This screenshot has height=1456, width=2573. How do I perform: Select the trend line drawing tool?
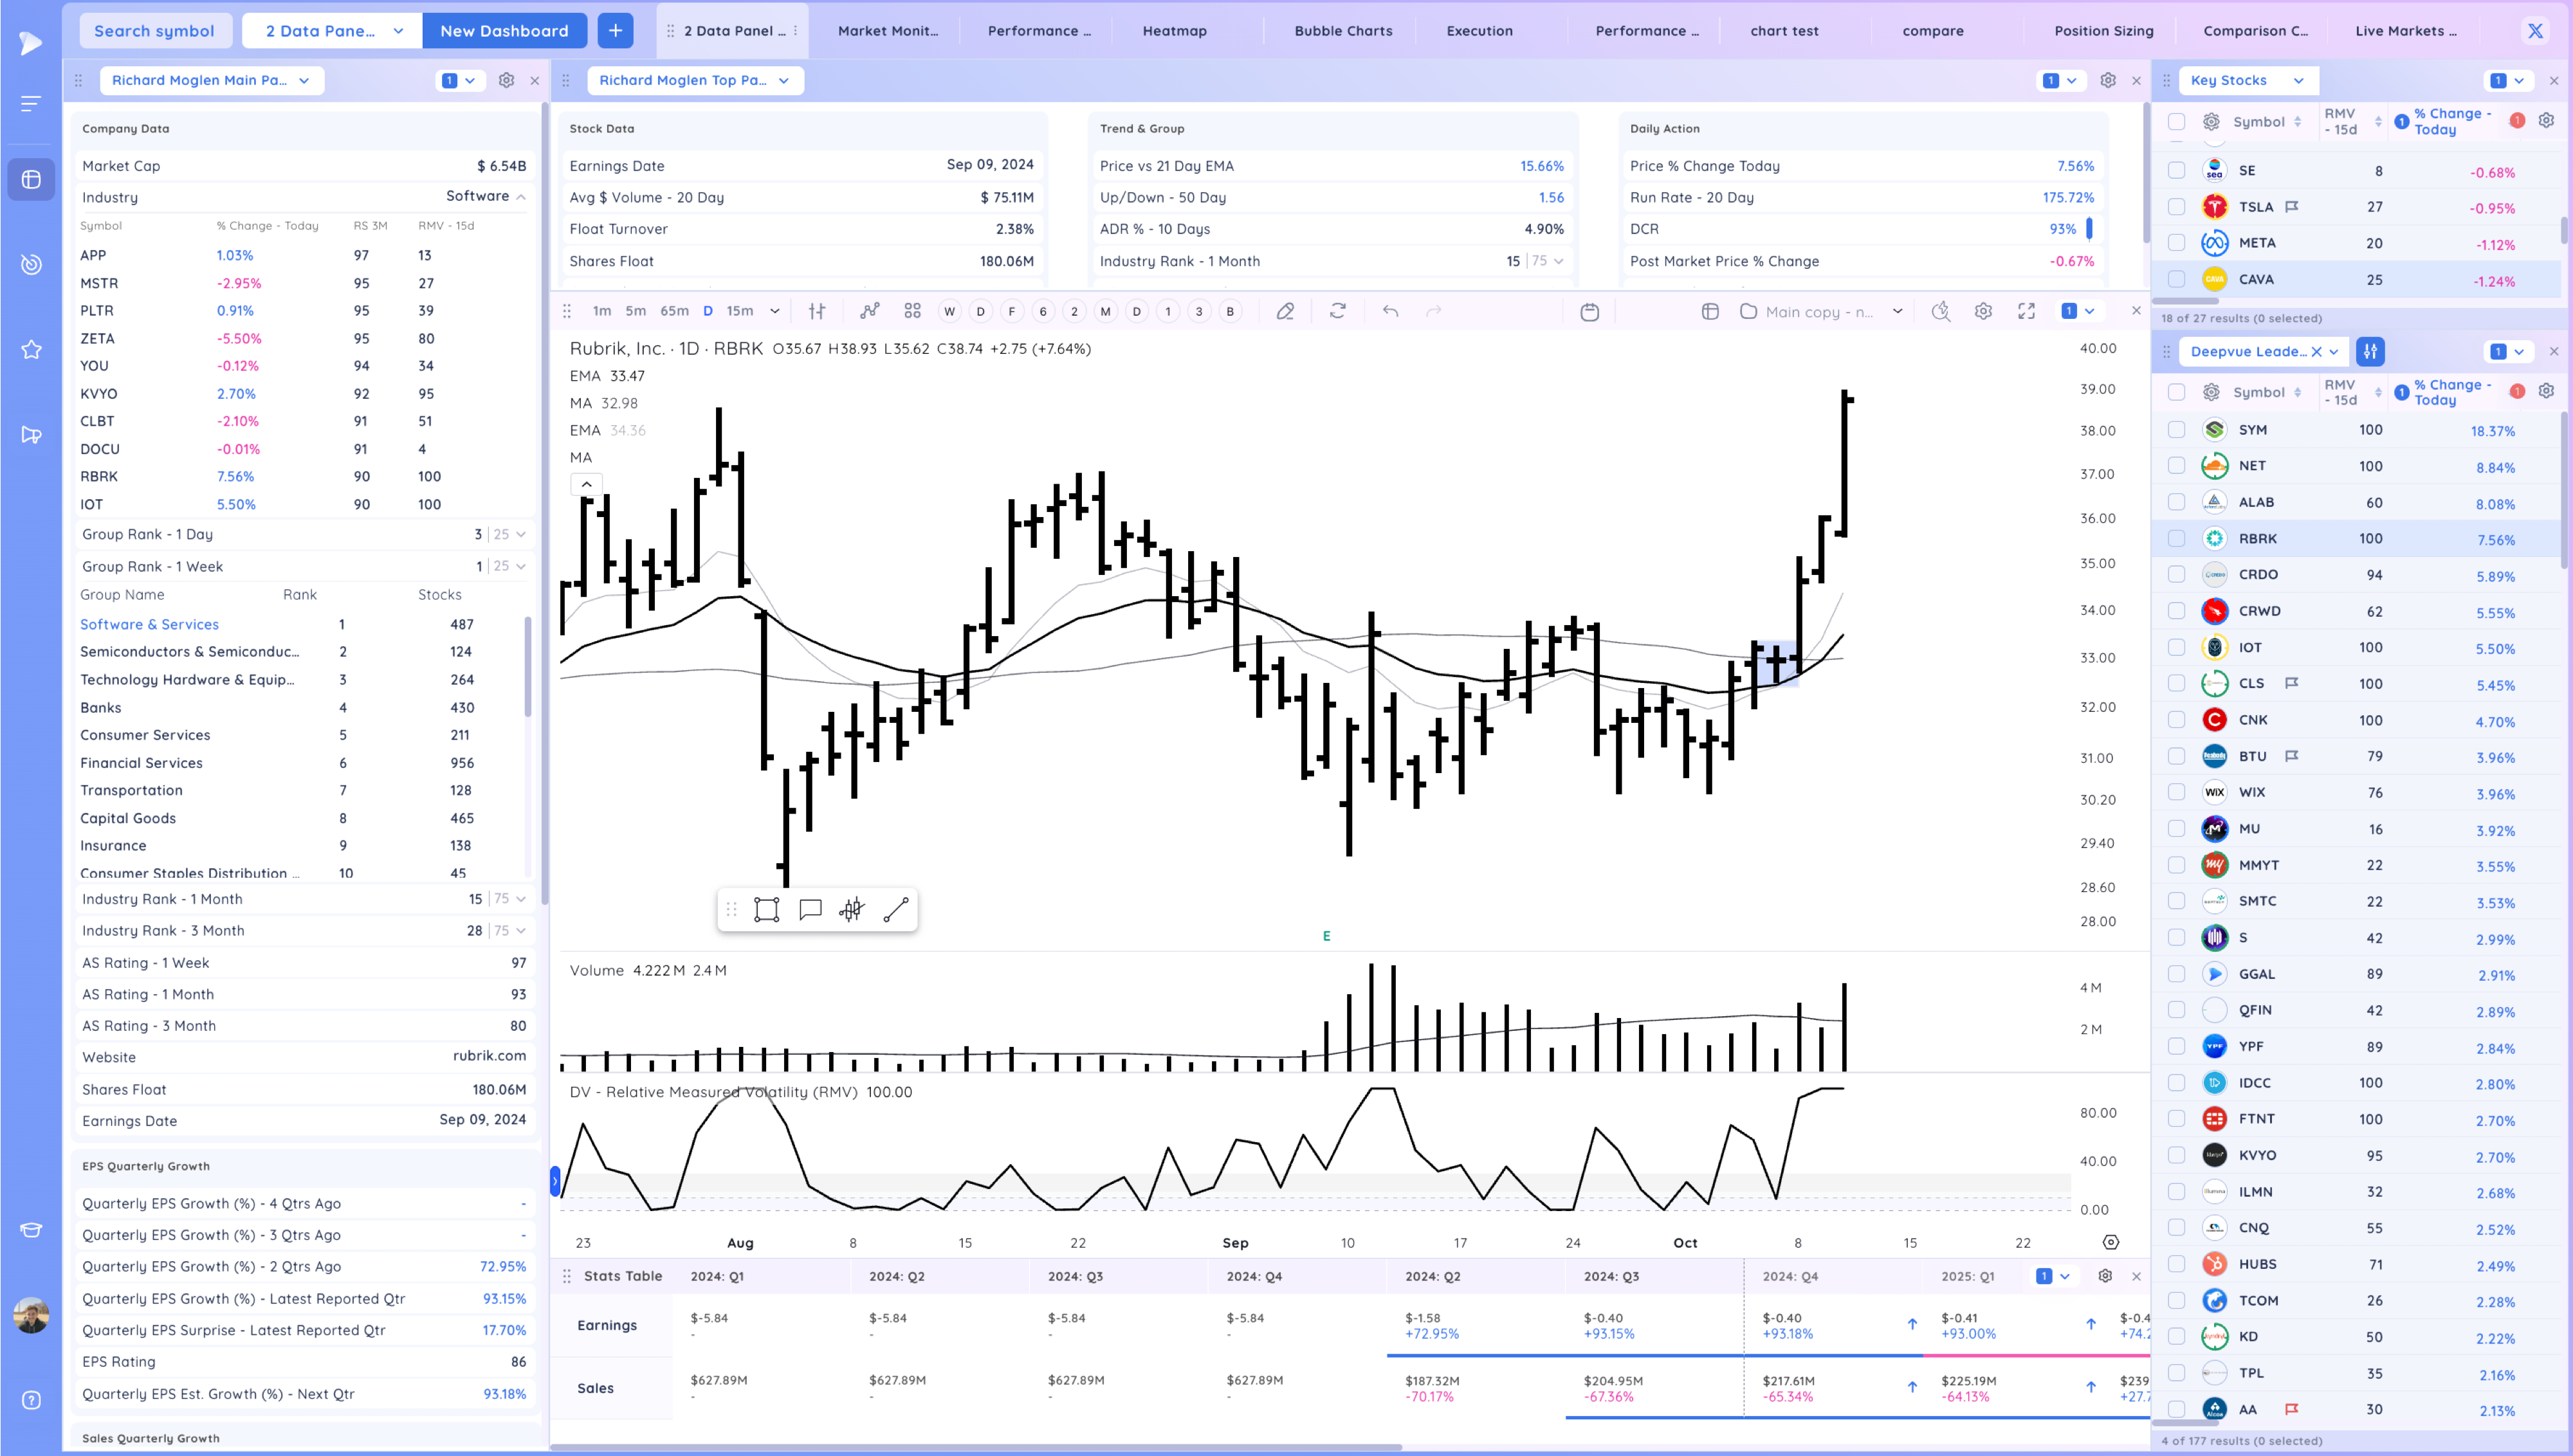pyautogui.click(x=896, y=909)
